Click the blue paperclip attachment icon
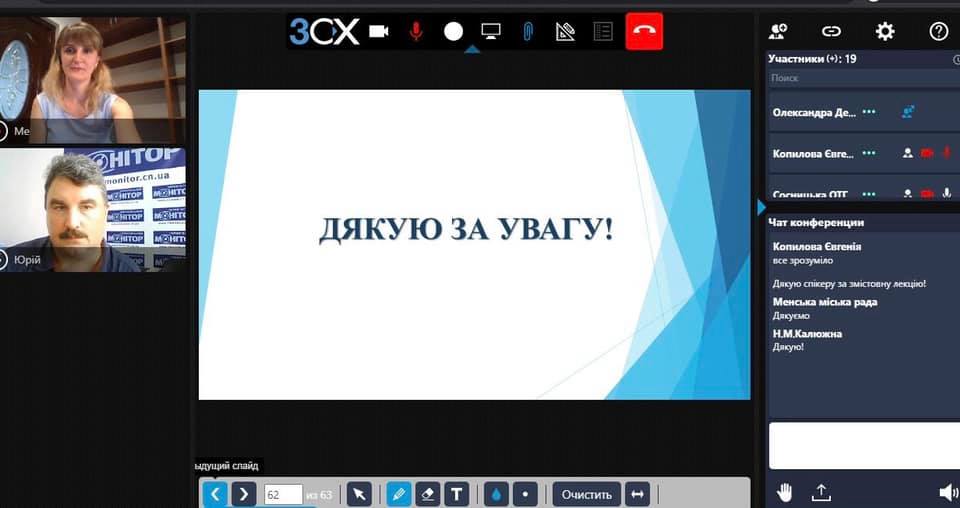 click(528, 31)
